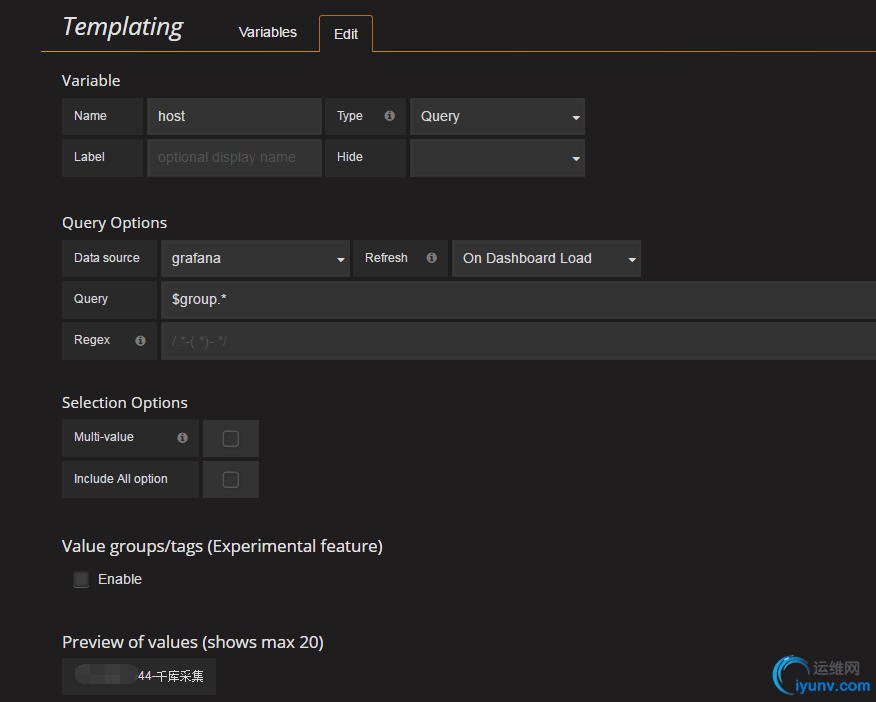876x702 pixels.
Task: Click the Label optional display name field
Action: pos(234,157)
